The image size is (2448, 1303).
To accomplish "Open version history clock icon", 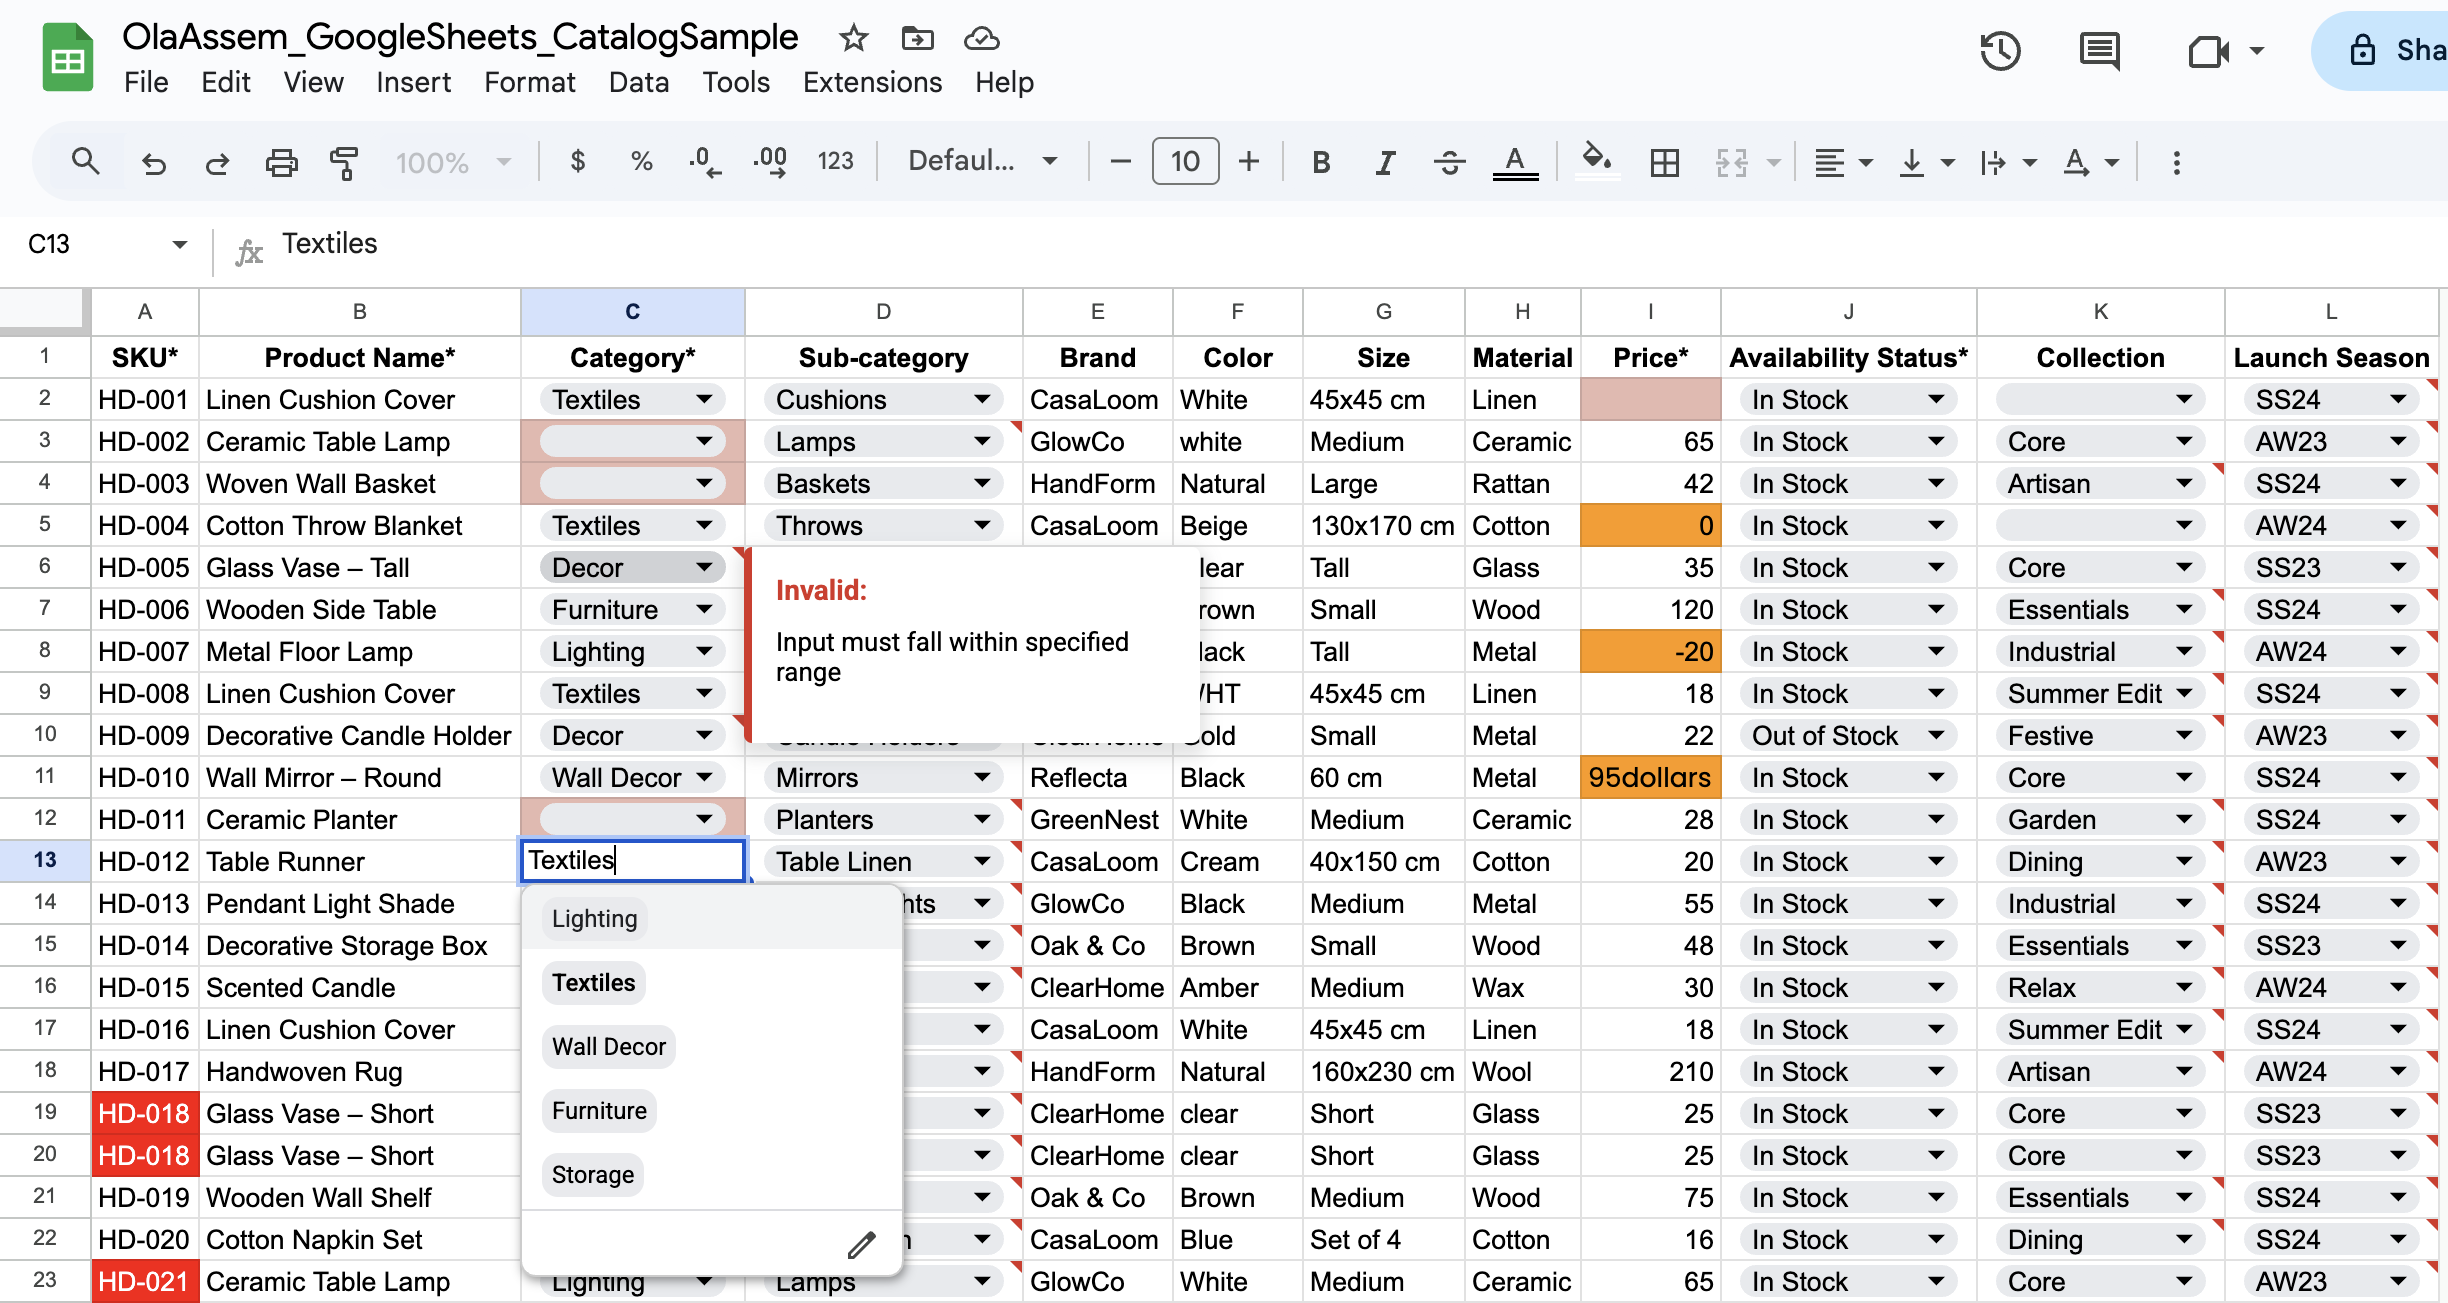I will click(2000, 51).
